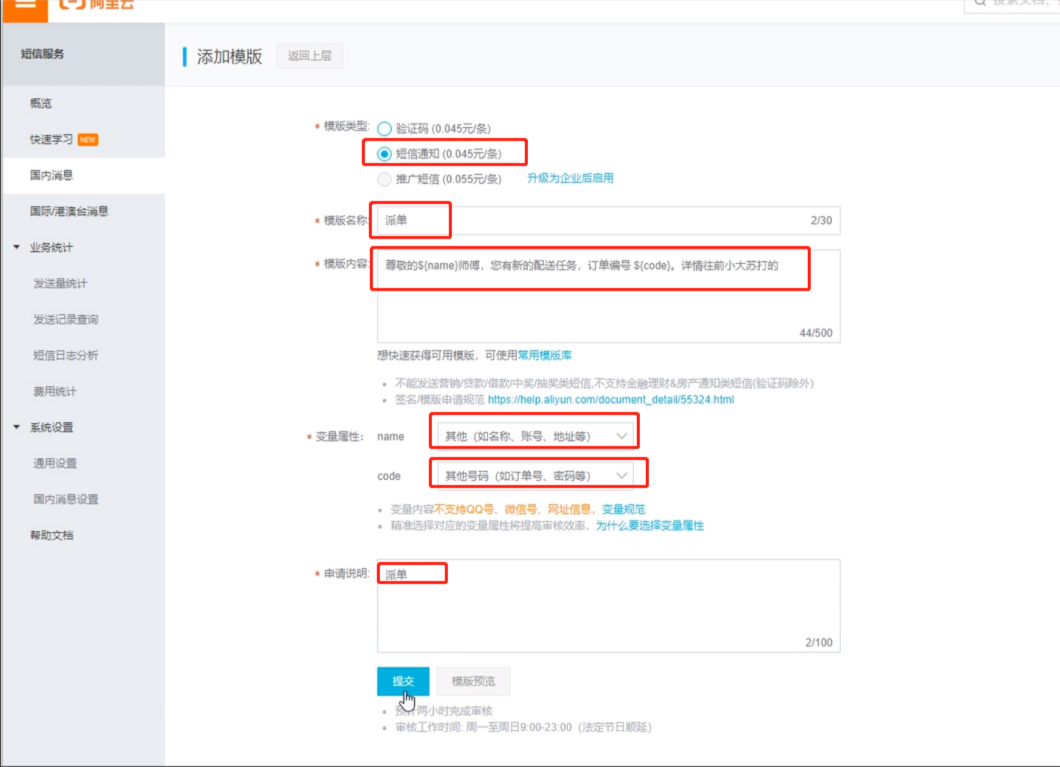1060x767 pixels.
Task: Open the code variable attribute dropdown
Action: pyautogui.click(x=535, y=475)
